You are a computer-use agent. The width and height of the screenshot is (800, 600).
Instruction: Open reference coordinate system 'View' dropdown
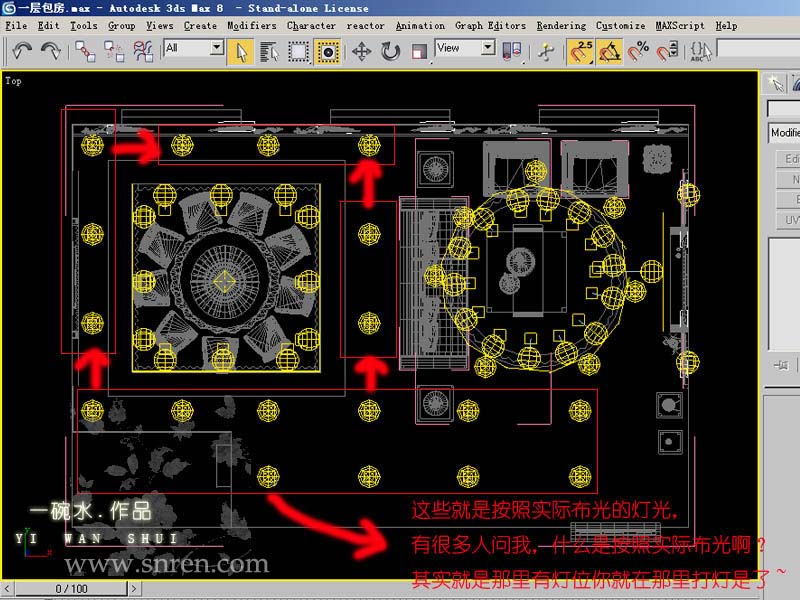click(466, 48)
